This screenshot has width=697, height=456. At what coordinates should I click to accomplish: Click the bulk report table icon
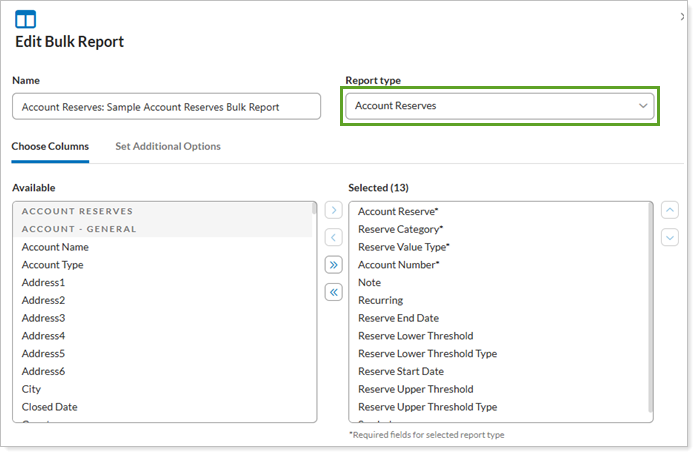coord(25,19)
